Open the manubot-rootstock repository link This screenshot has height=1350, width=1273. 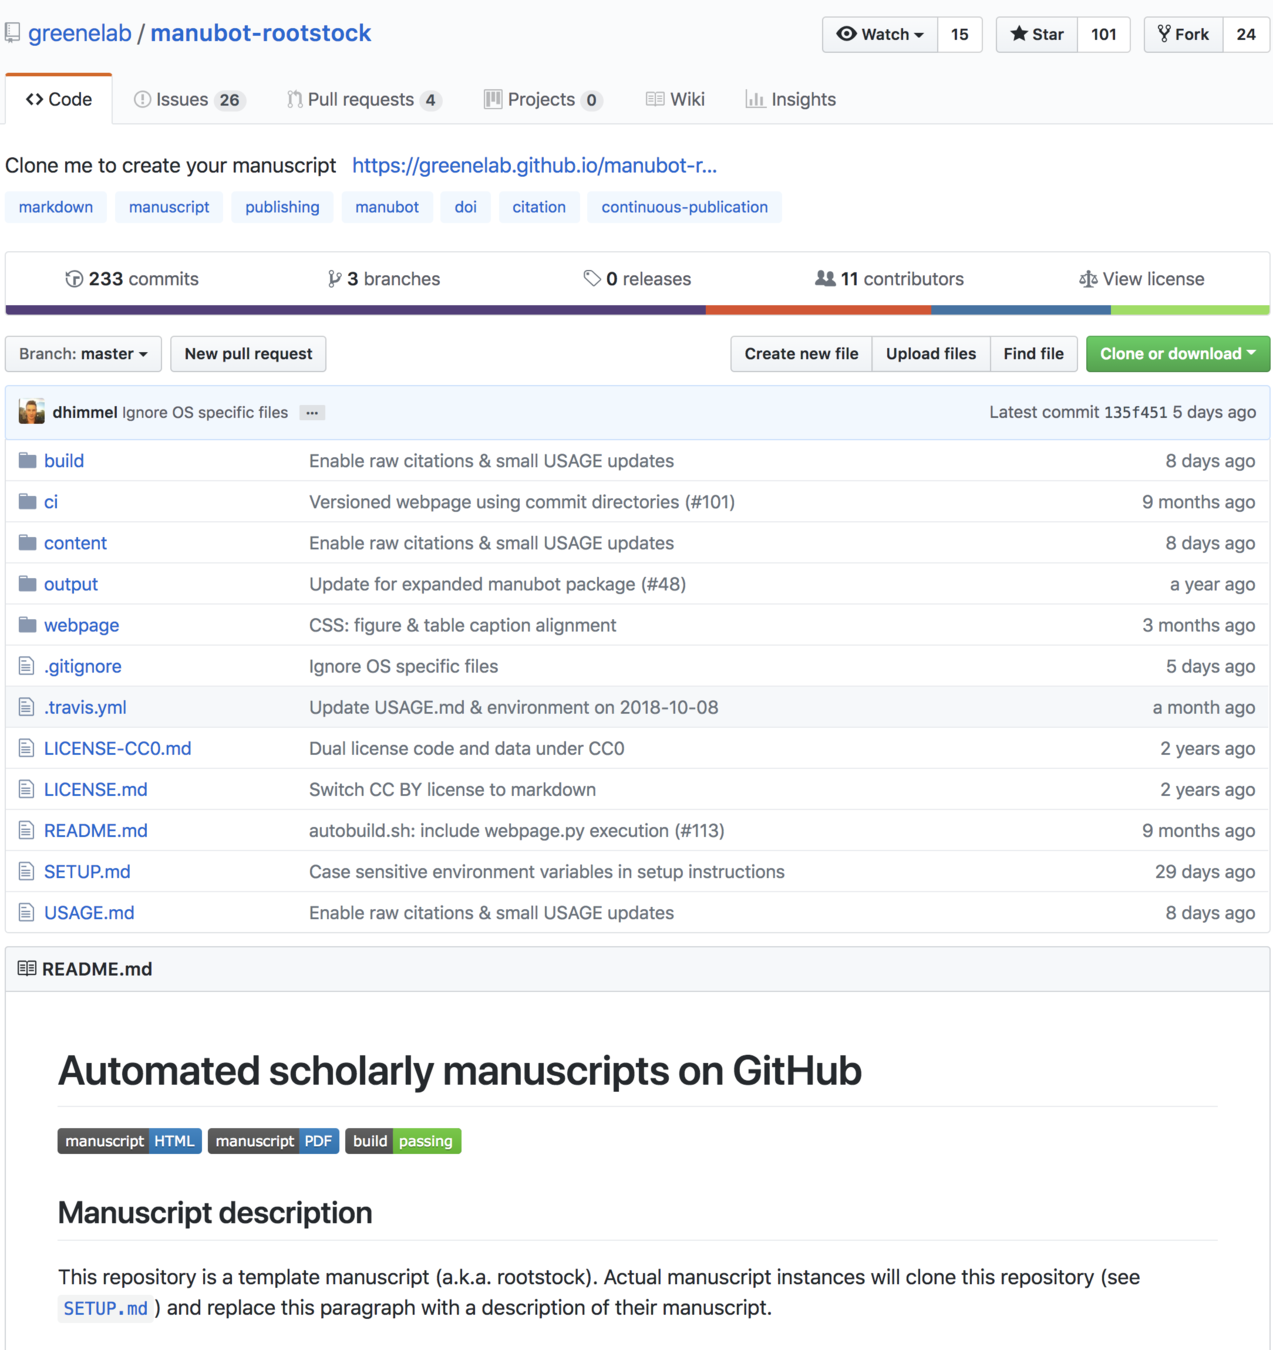pos(261,33)
